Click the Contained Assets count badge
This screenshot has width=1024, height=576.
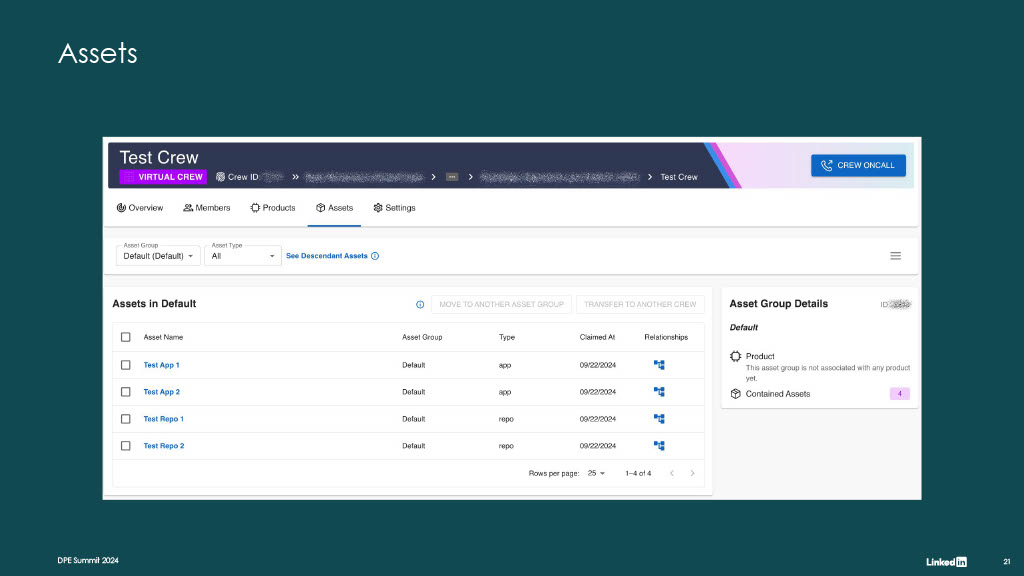coord(899,394)
